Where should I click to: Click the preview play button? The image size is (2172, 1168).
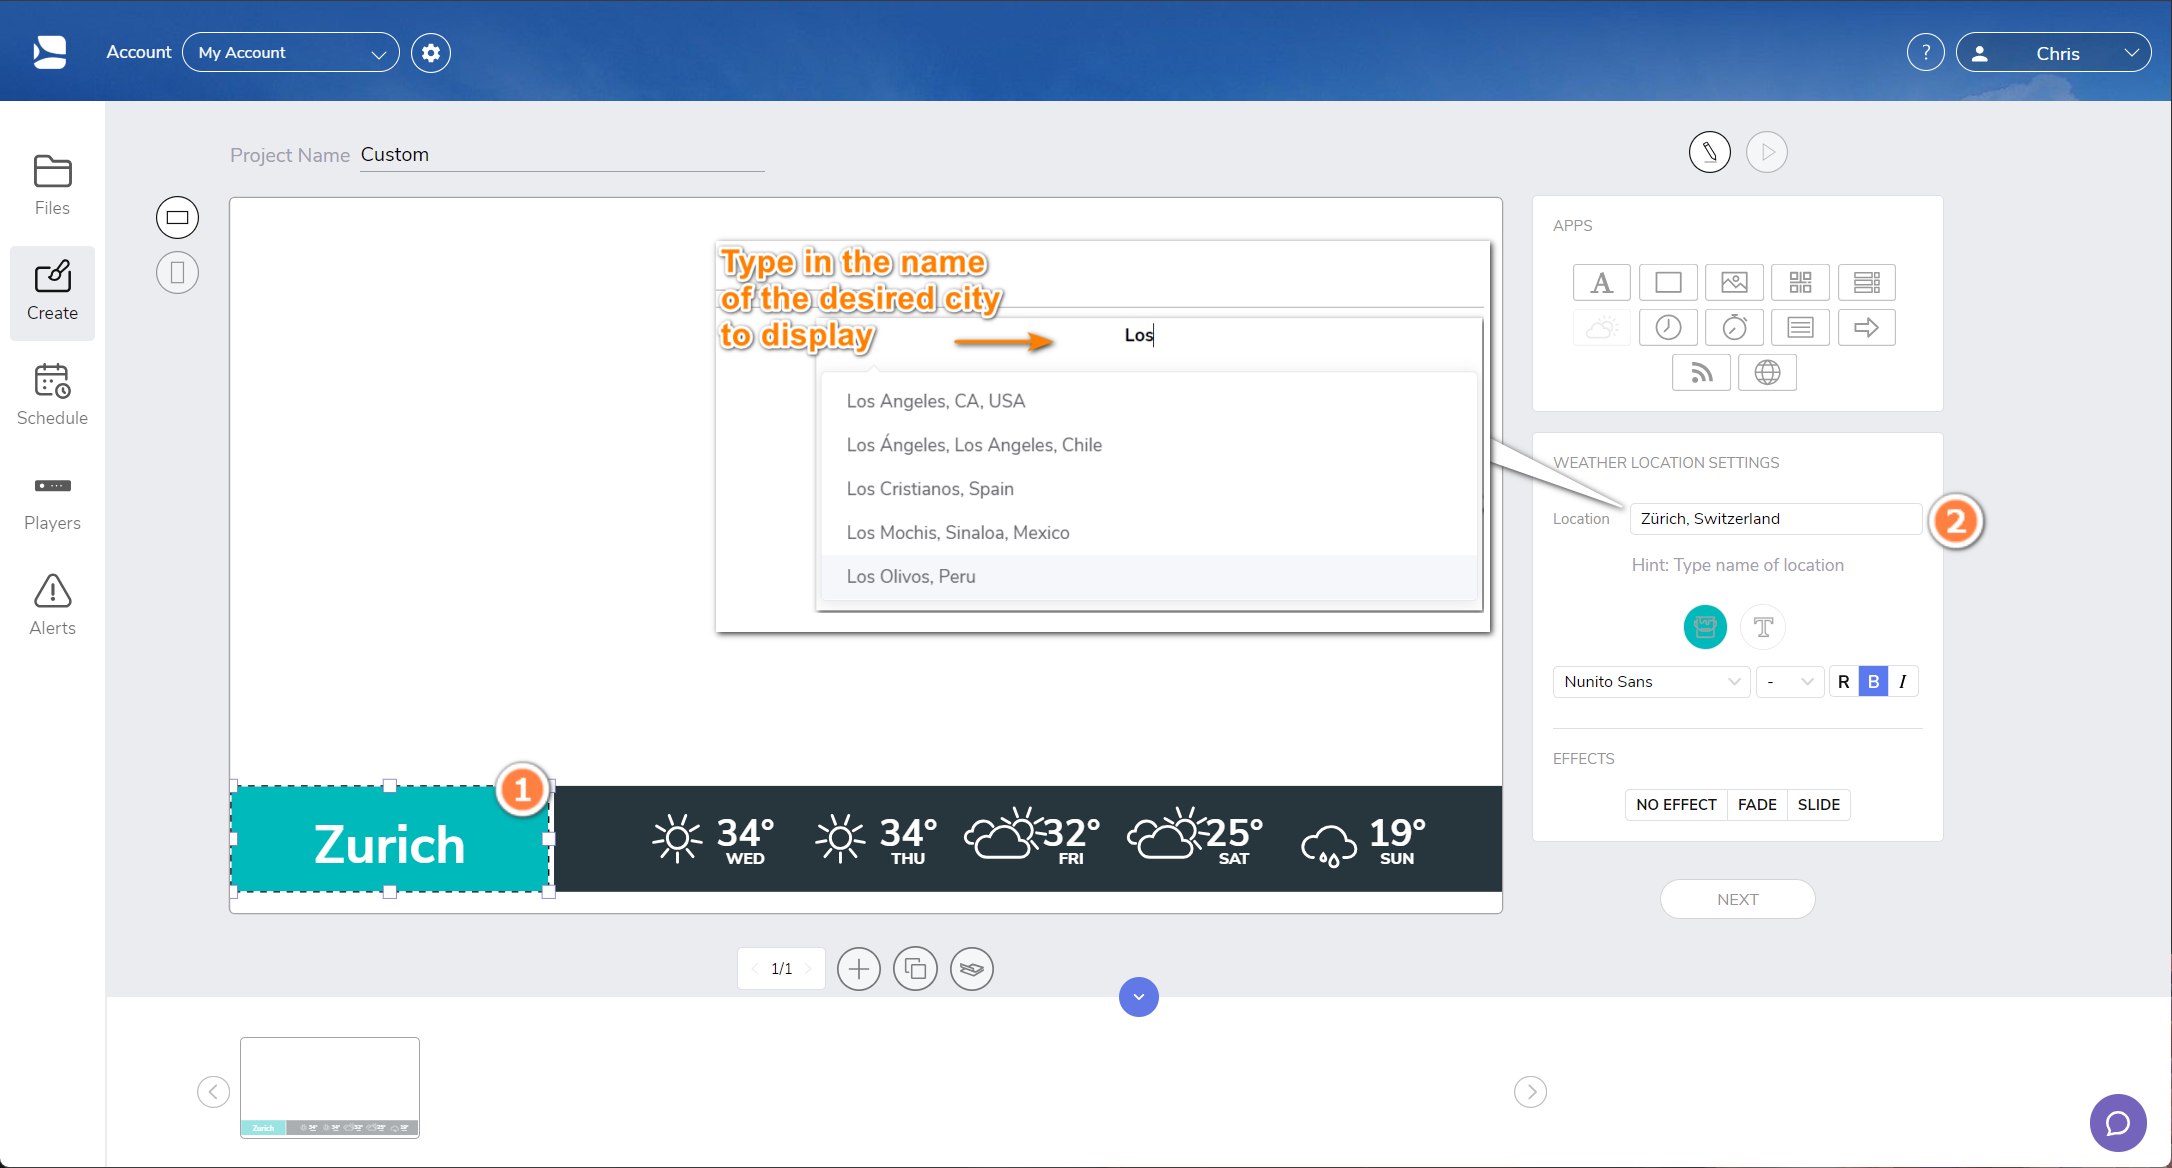pos(1767,152)
